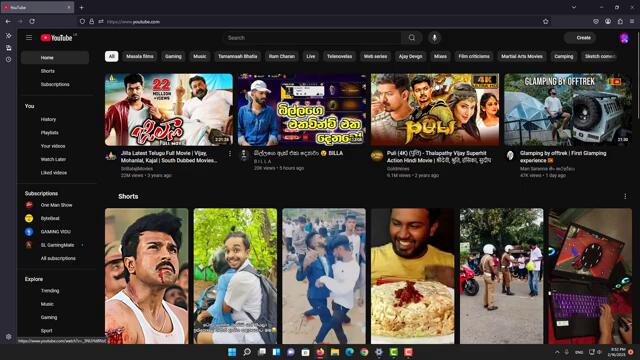Viewport: 640px width, 360px height.
Task: Open Trending under Explore
Action: (x=55, y=291)
